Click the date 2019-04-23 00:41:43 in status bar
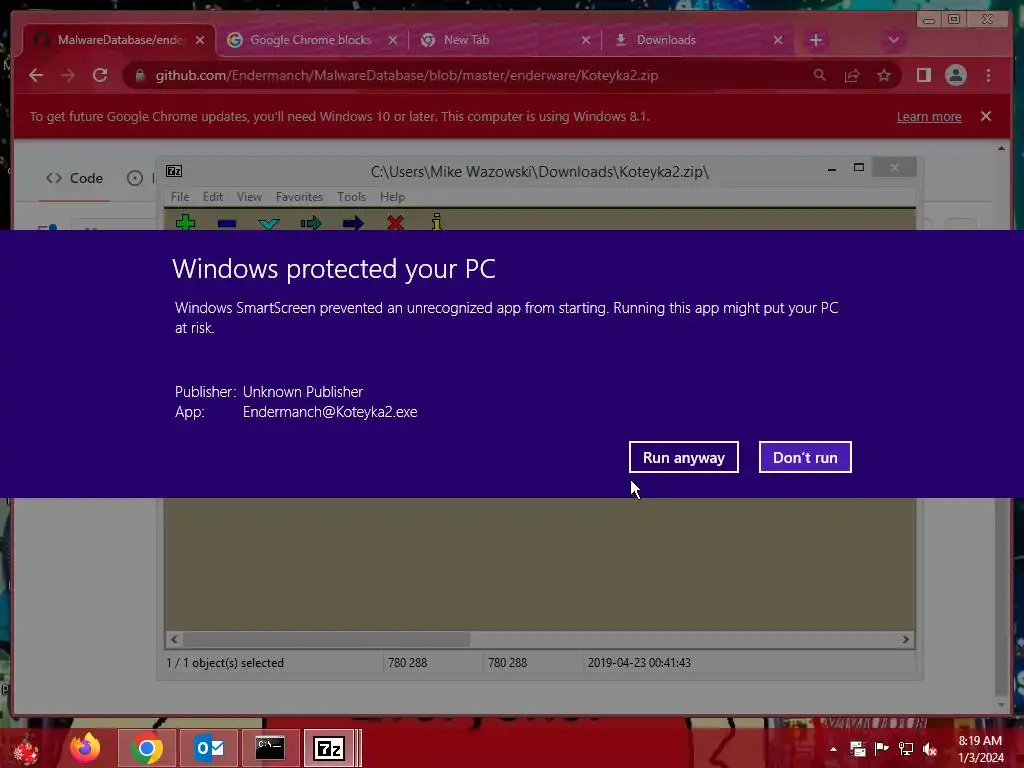Image resolution: width=1024 pixels, height=768 pixels. (x=639, y=663)
